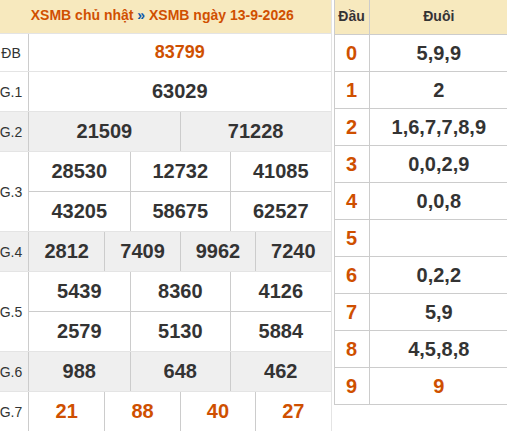Click the G.4 row label

(x=11, y=252)
